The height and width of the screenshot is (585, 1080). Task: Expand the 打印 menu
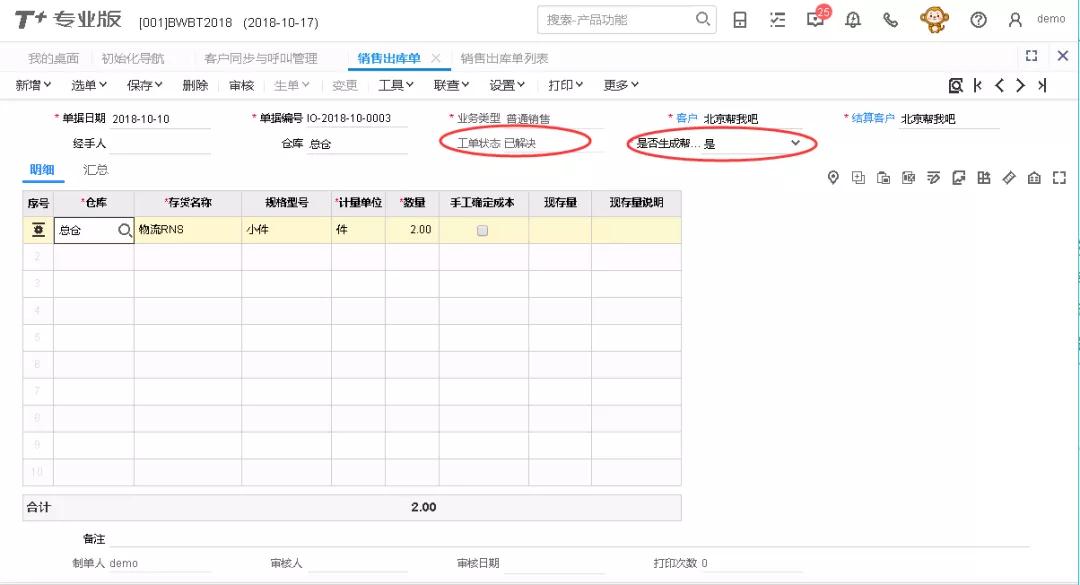(x=565, y=85)
